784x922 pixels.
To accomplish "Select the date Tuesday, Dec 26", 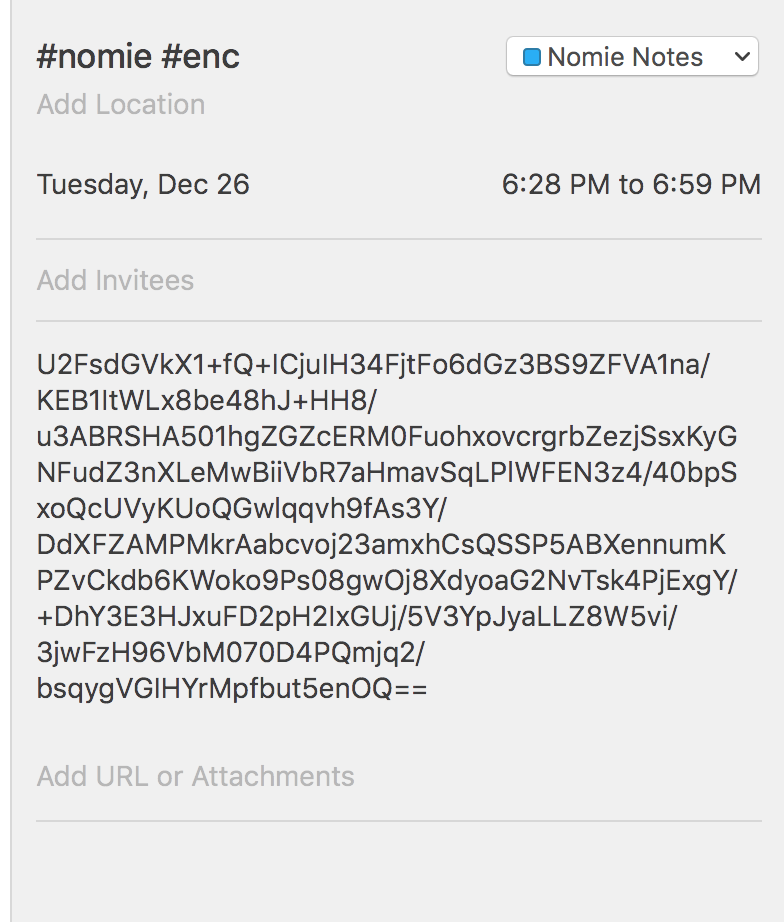I will [x=143, y=185].
